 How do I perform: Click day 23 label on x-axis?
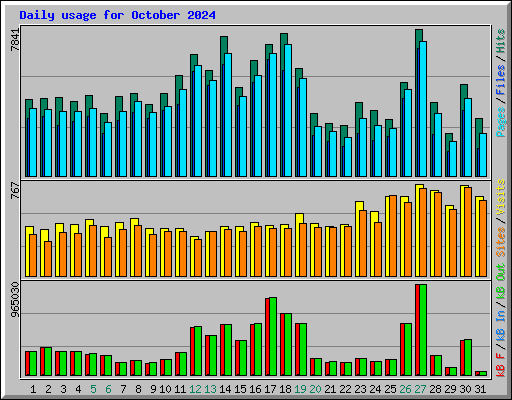pyautogui.click(x=360, y=389)
